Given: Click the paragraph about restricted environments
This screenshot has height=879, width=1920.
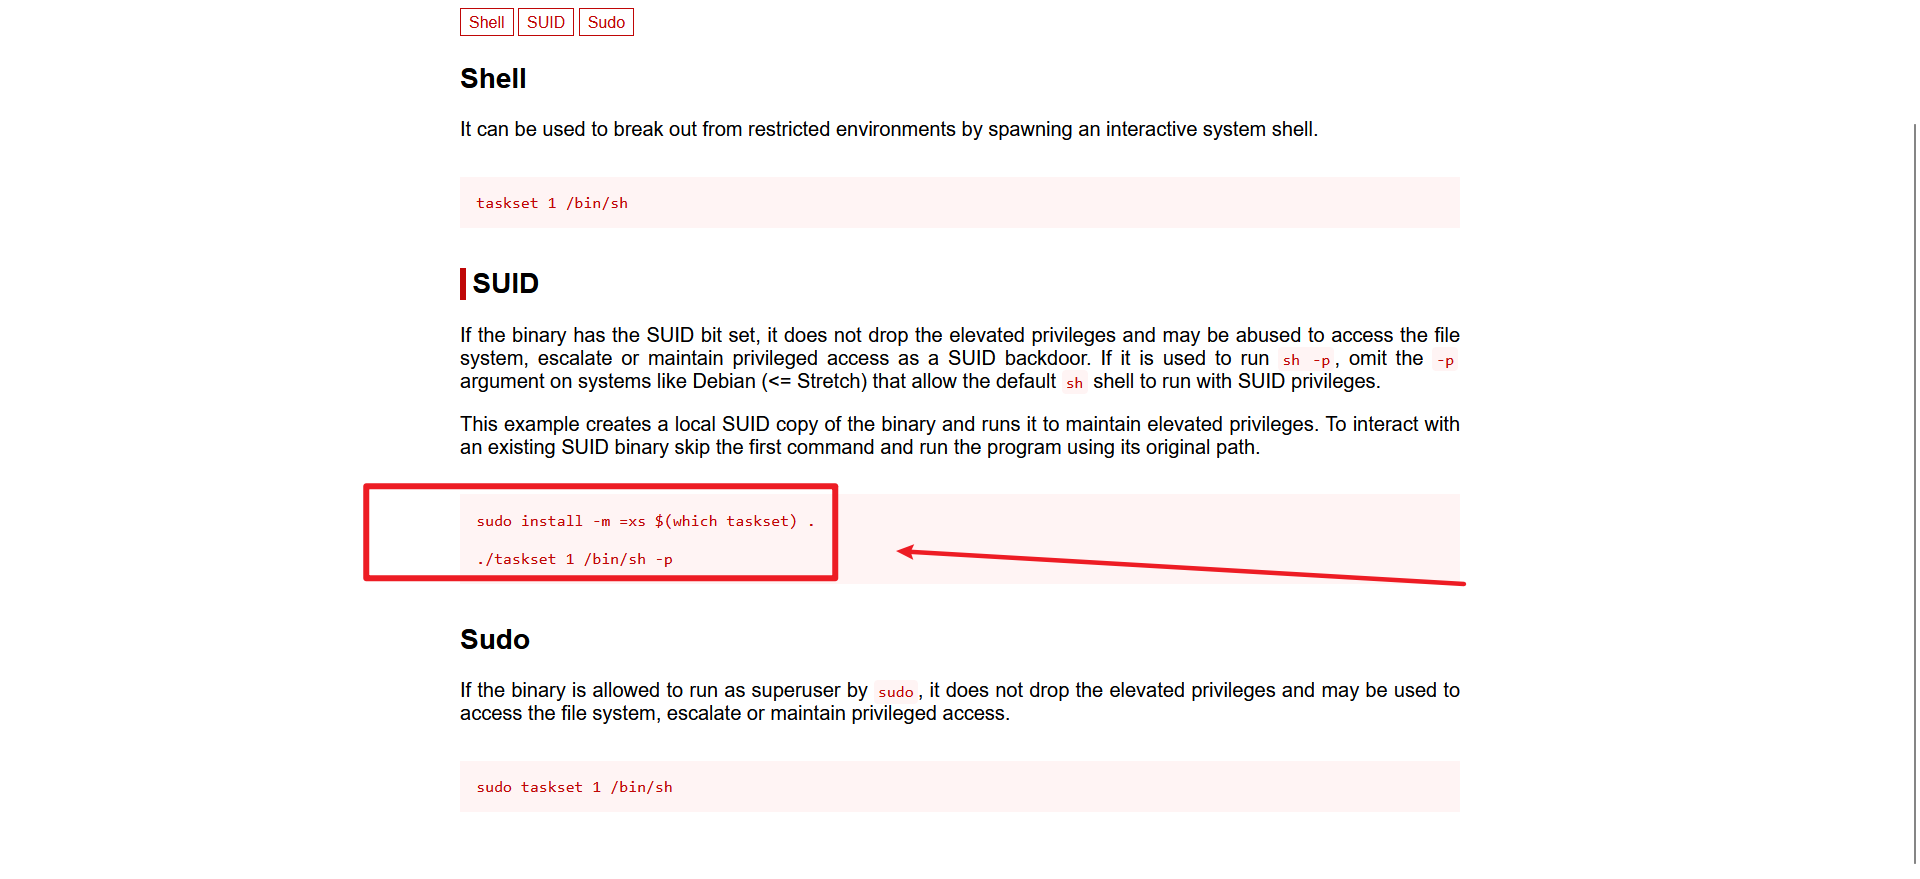Looking at the screenshot, I should (x=889, y=129).
